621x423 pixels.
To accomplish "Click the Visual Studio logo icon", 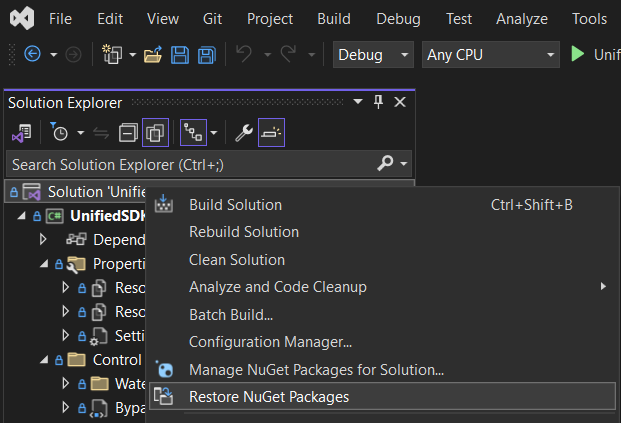I will (x=22, y=18).
